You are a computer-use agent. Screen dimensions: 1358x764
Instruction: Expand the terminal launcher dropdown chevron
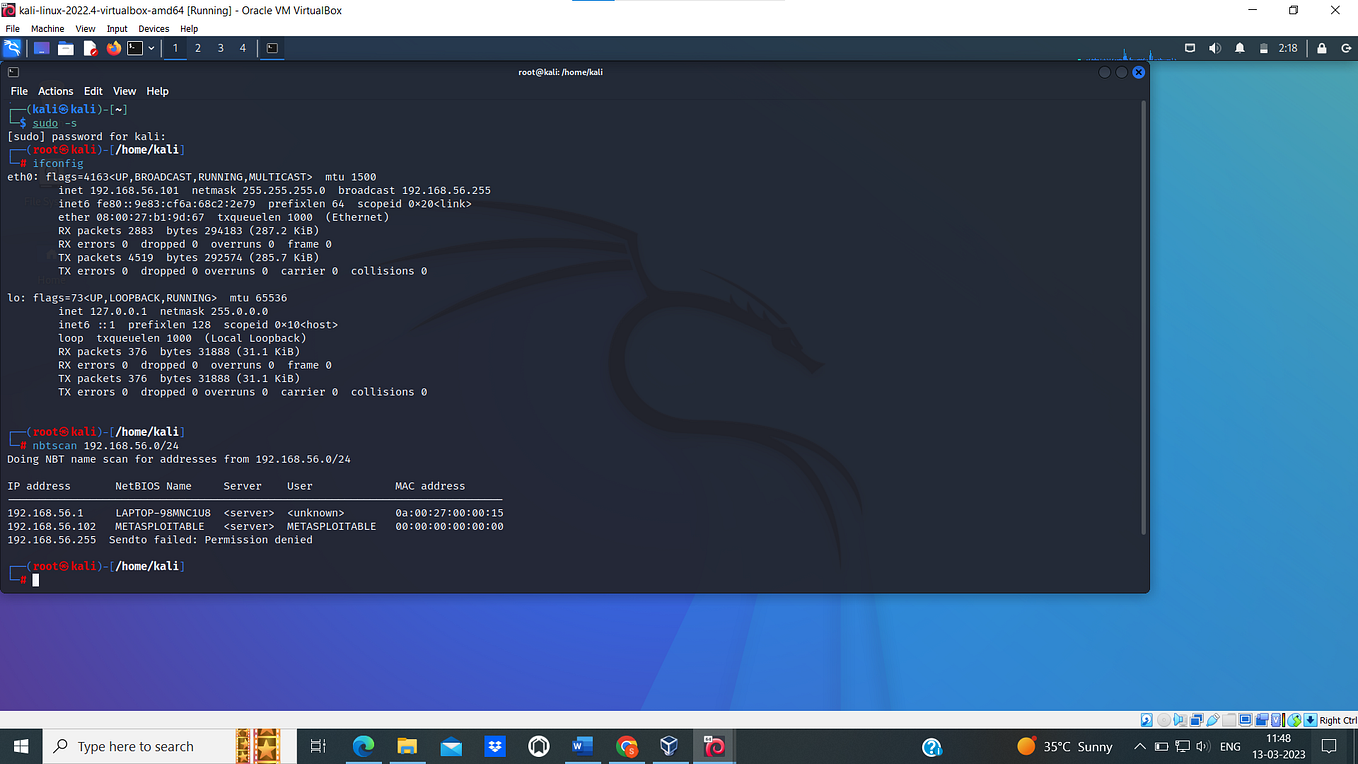pos(151,48)
